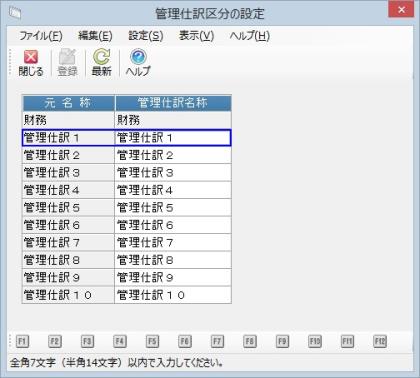Select 管理仕訳9 in 元名称 column
The image size is (420, 378).
point(68,278)
